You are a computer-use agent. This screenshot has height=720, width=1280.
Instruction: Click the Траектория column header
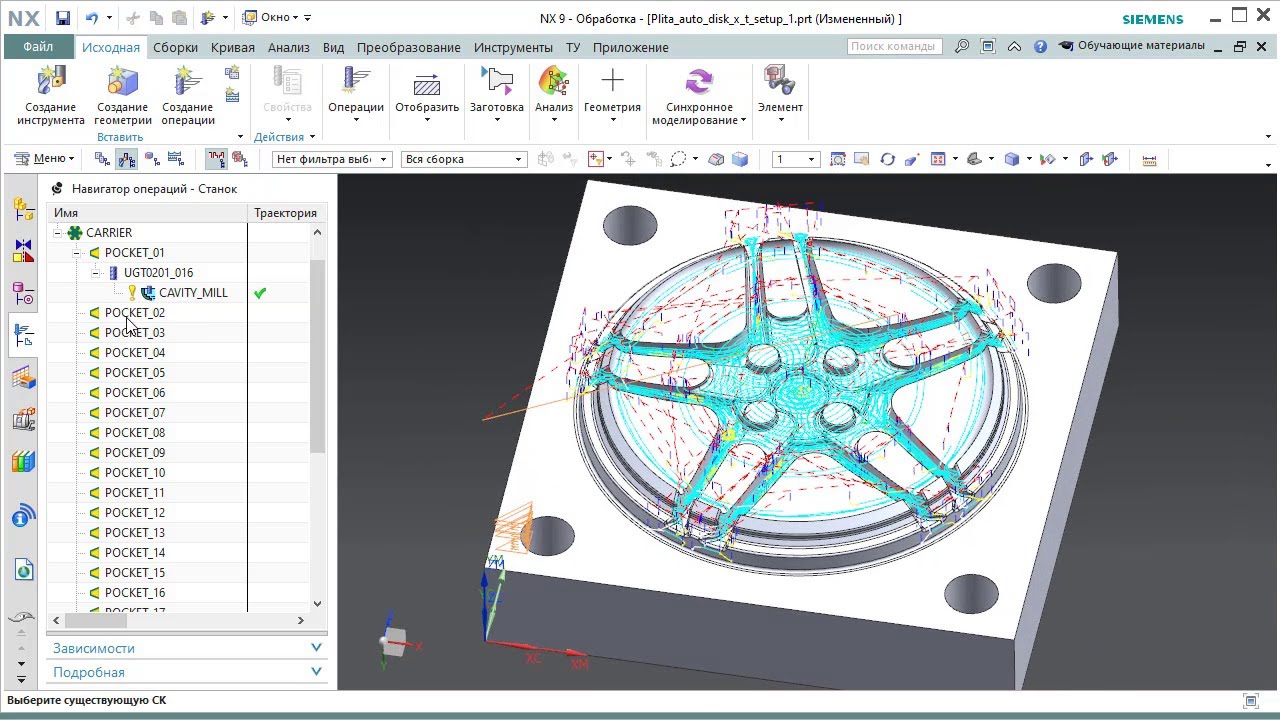click(285, 213)
